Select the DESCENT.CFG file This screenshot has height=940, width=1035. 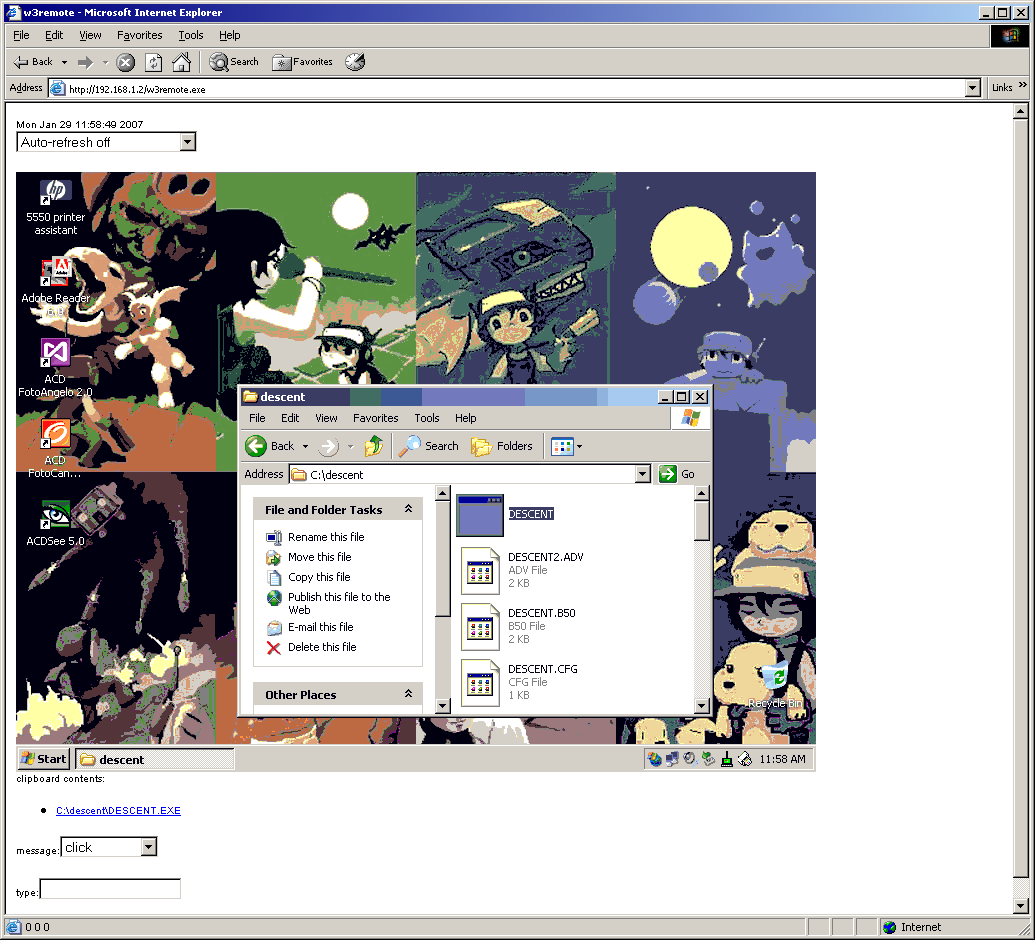519,683
